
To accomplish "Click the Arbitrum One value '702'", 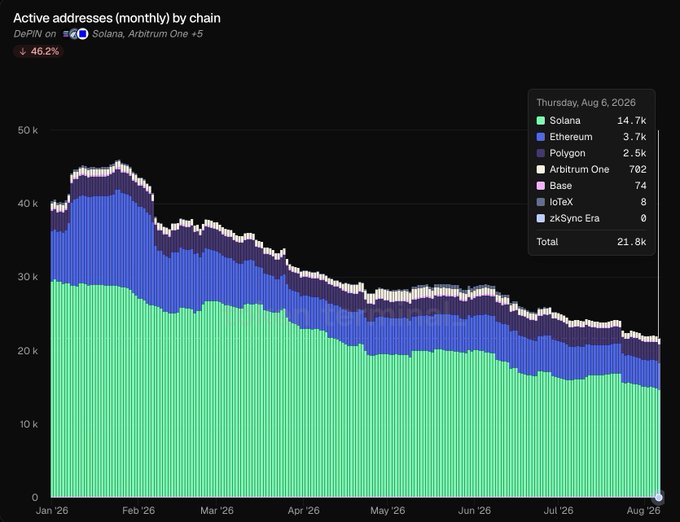I will (x=638, y=170).
